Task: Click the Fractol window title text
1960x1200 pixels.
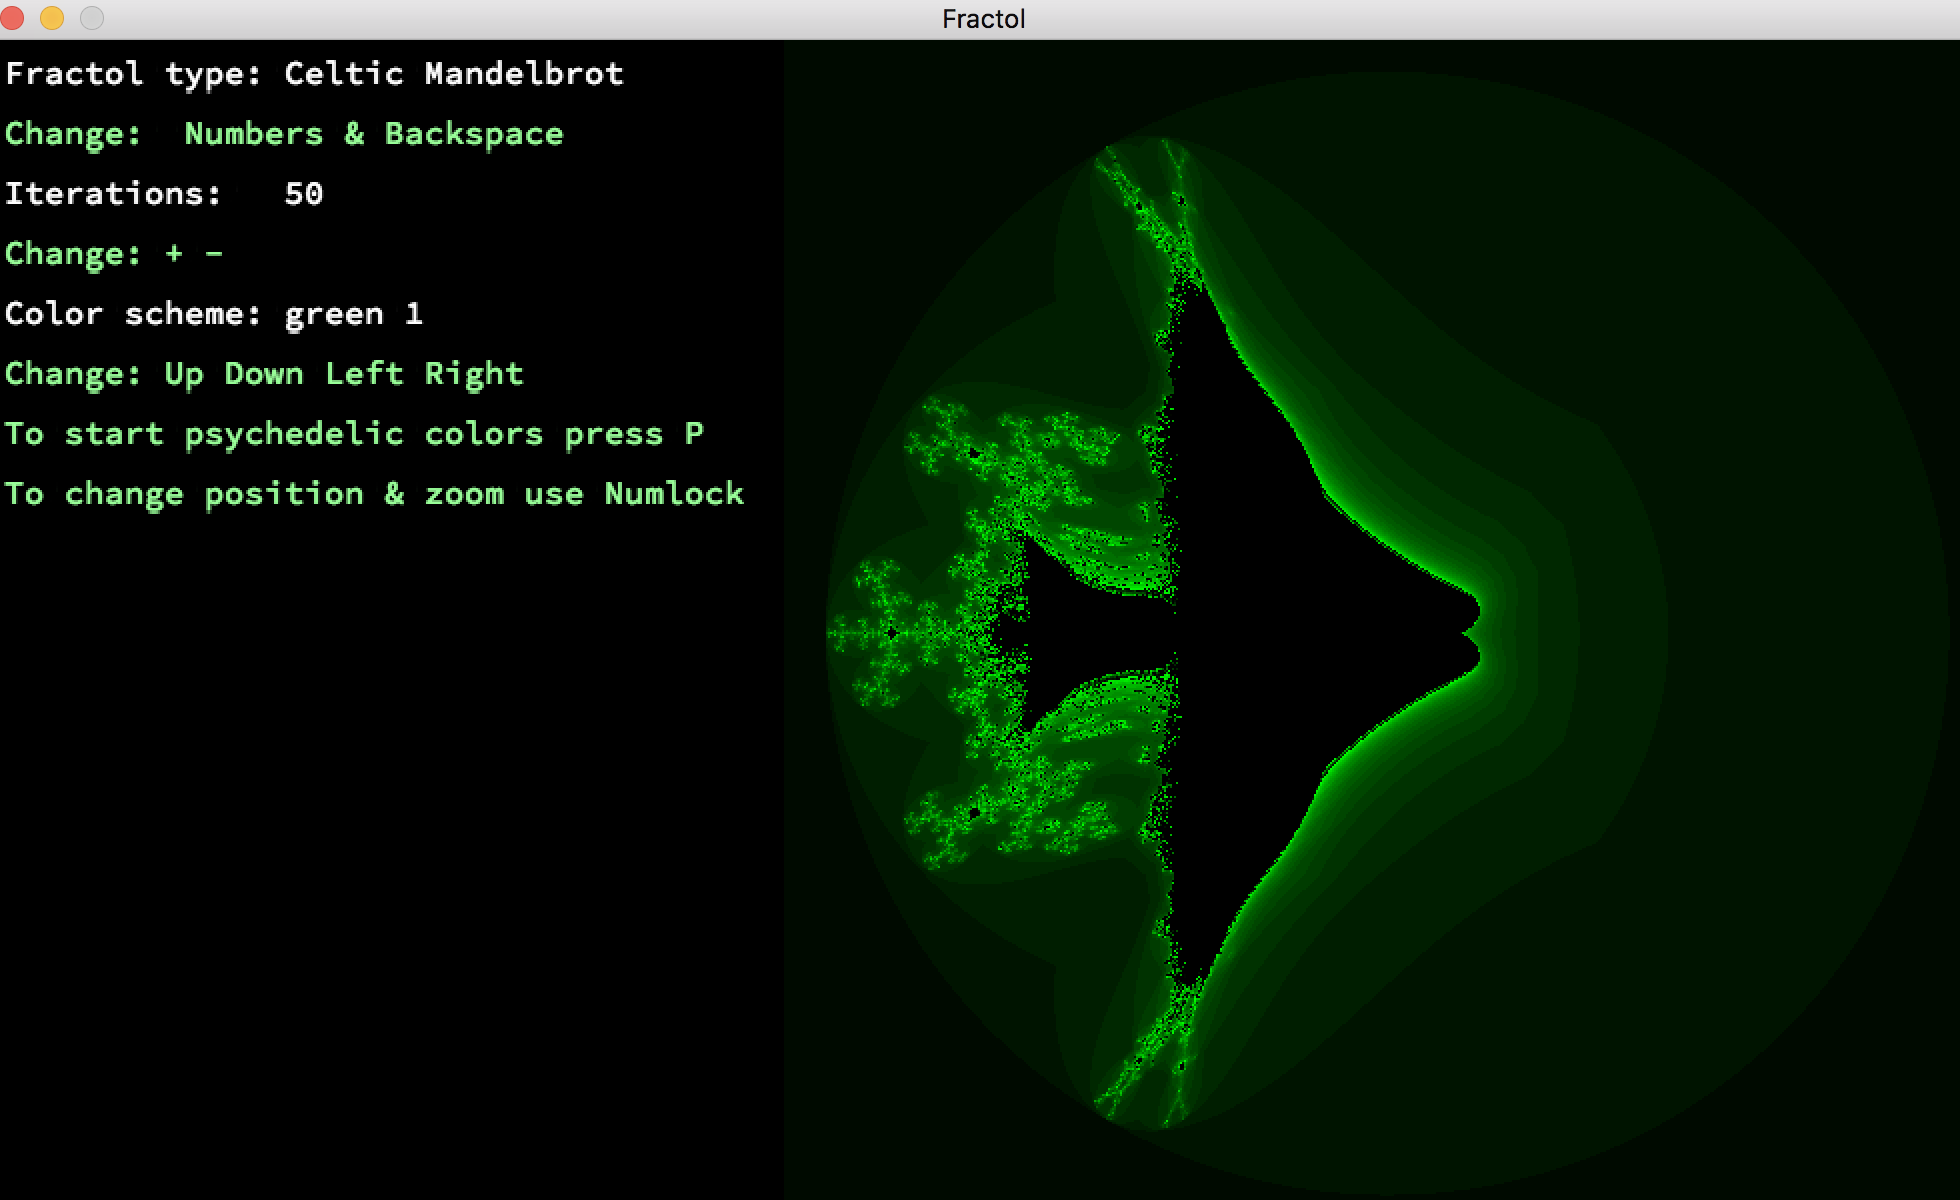Action: tap(983, 19)
